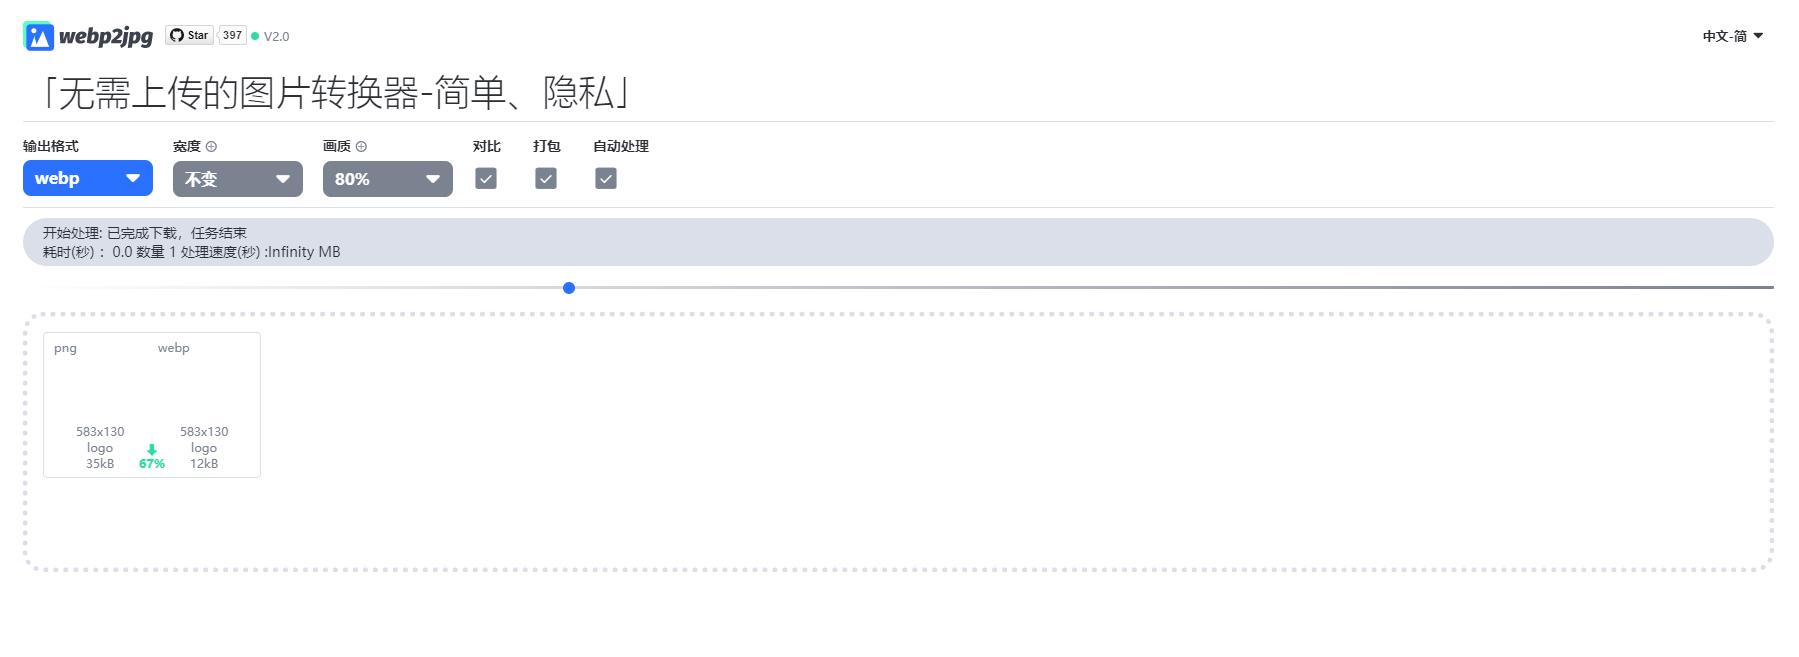Click the 67% size reduction label
1799x657 pixels.
click(152, 464)
